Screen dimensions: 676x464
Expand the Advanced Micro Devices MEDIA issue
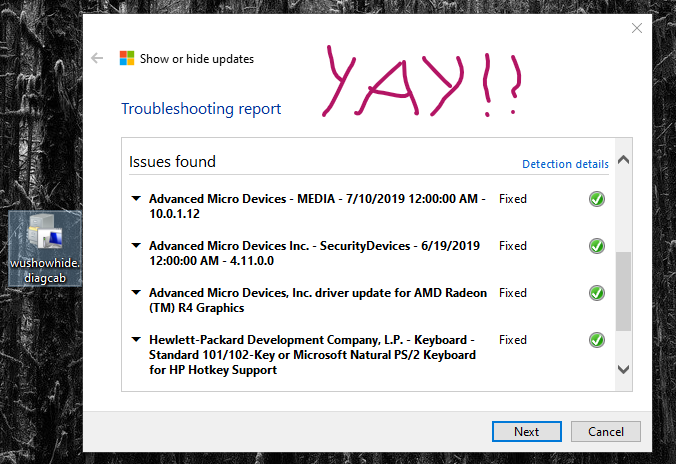[136, 198]
